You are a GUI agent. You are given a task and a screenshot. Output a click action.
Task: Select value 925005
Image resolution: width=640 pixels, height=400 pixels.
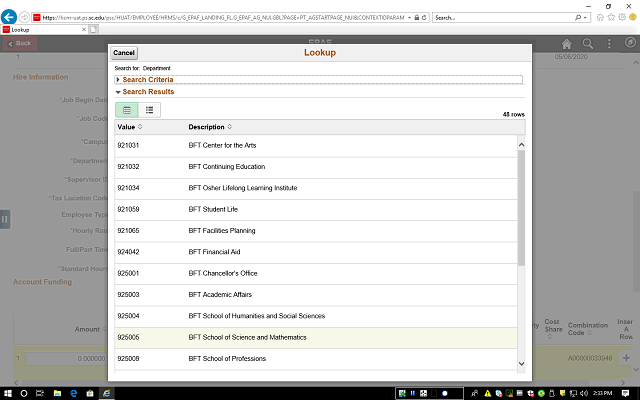[128, 337]
